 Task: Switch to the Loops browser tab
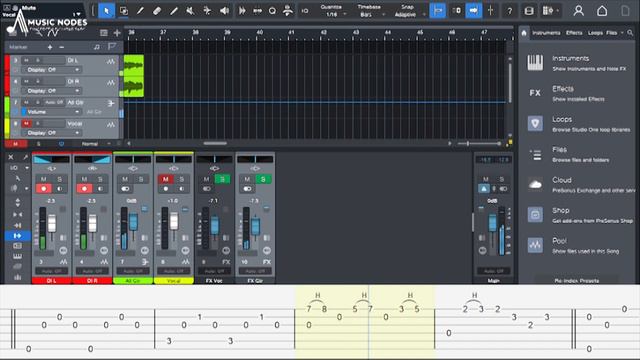coord(595,33)
